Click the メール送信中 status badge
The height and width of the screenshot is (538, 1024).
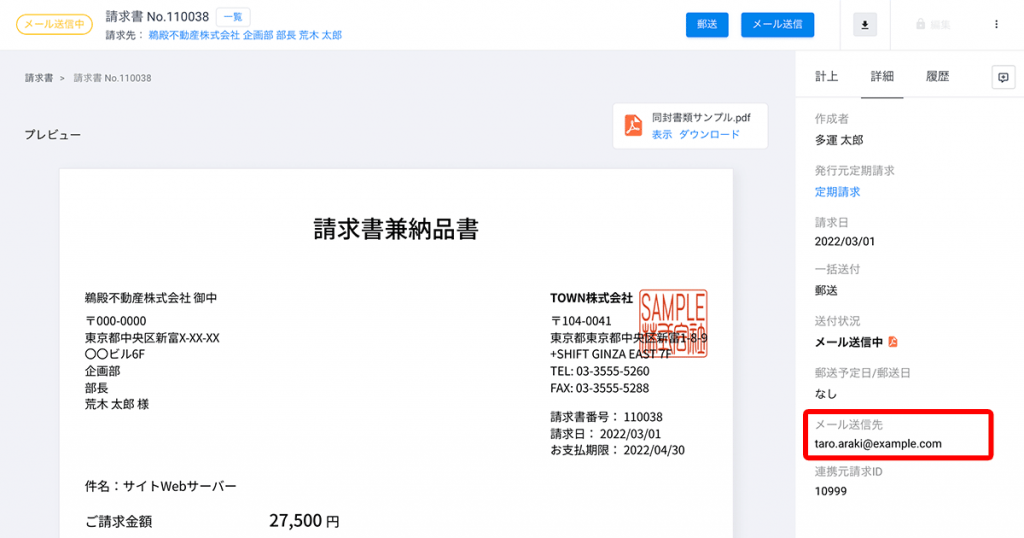click(54, 25)
